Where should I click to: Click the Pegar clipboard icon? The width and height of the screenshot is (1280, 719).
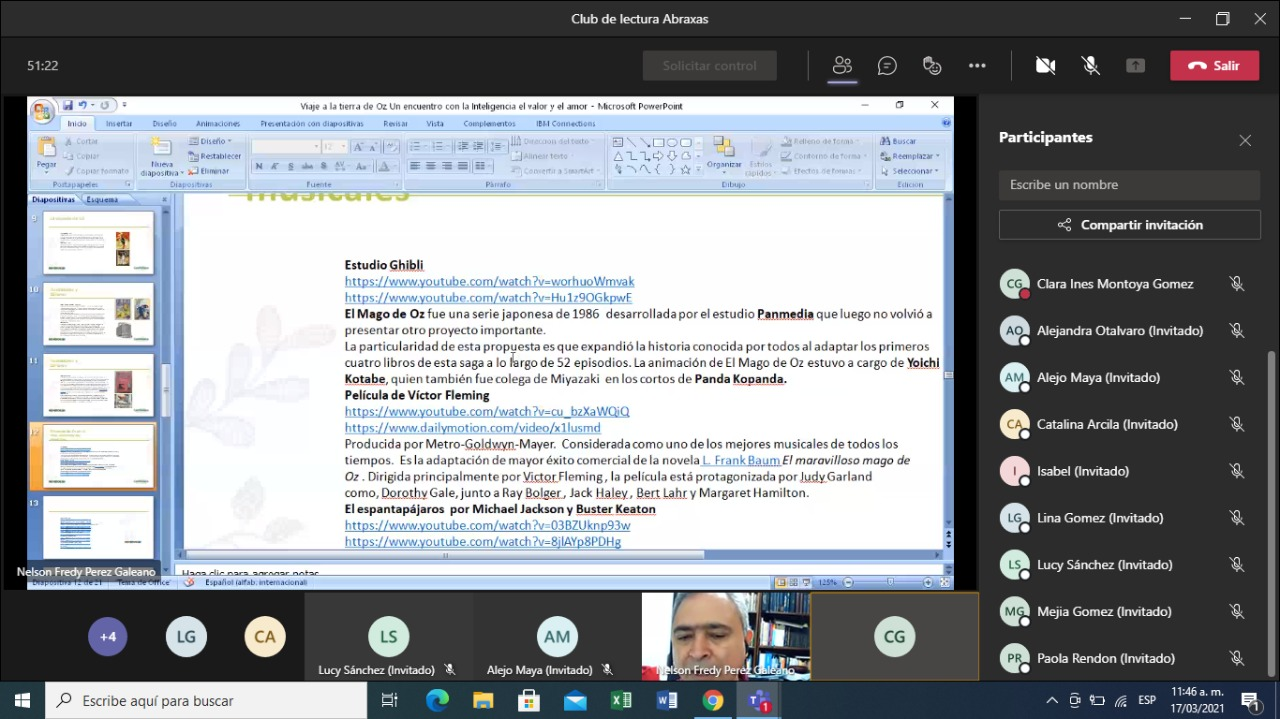46,149
